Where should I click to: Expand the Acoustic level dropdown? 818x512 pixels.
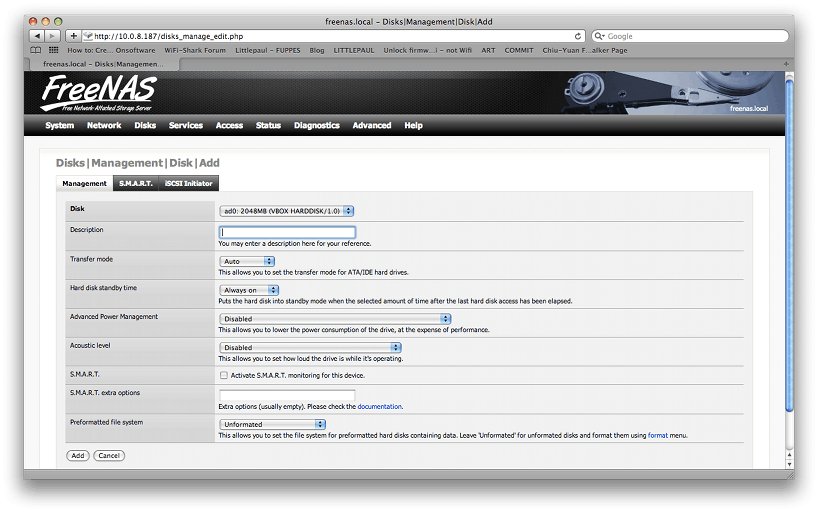pyautogui.click(x=310, y=347)
